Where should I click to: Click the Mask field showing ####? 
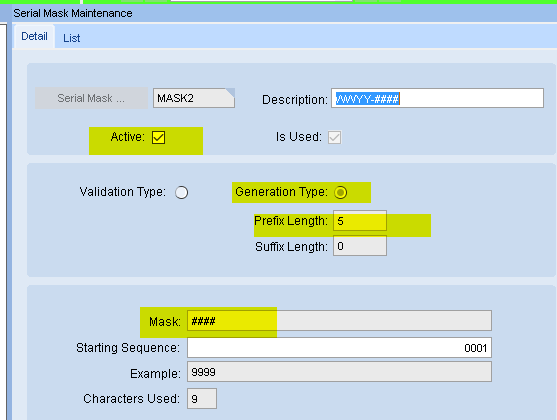(x=339, y=321)
